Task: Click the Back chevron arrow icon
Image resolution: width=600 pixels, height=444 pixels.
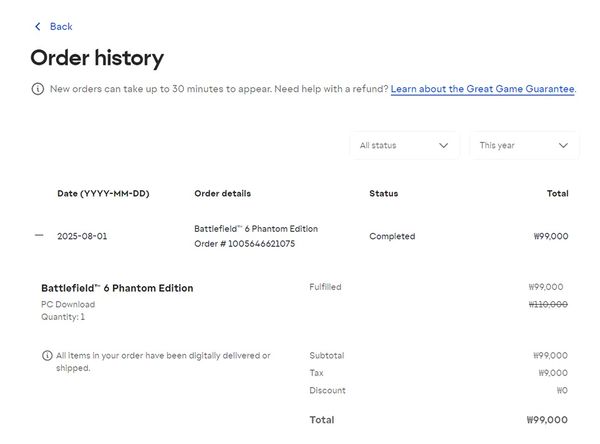Action: tap(38, 26)
